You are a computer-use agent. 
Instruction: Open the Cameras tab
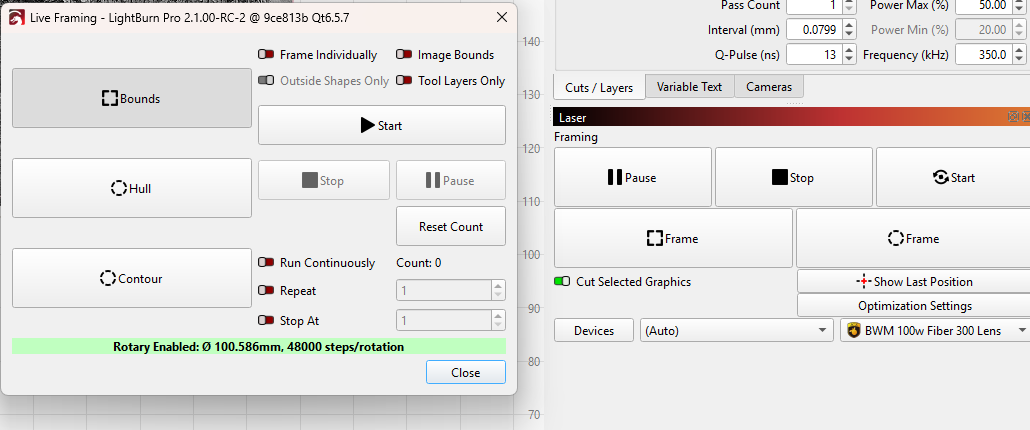pos(769,87)
